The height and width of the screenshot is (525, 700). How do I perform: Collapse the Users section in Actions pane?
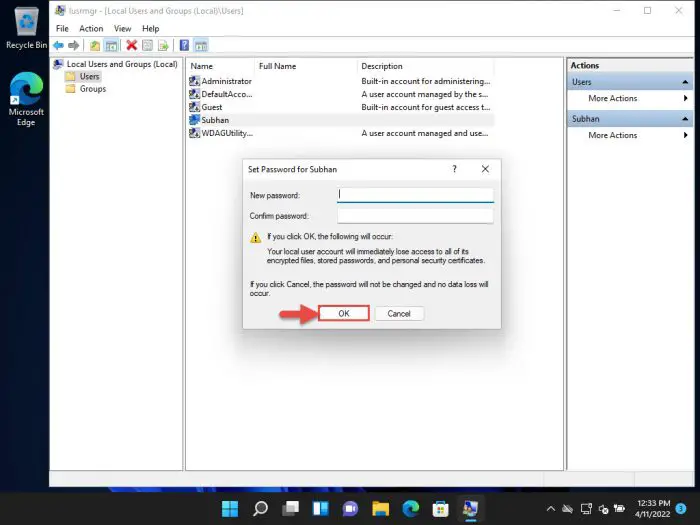click(685, 82)
